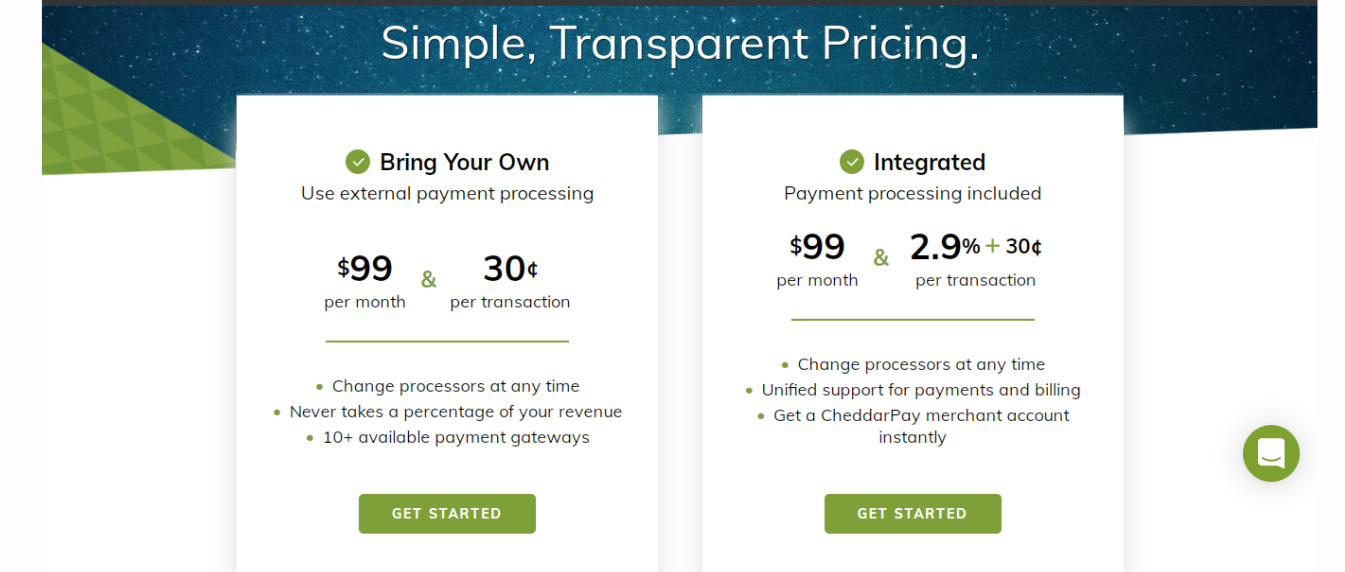Click the green ampersand in Integrated card

[881, 257]
